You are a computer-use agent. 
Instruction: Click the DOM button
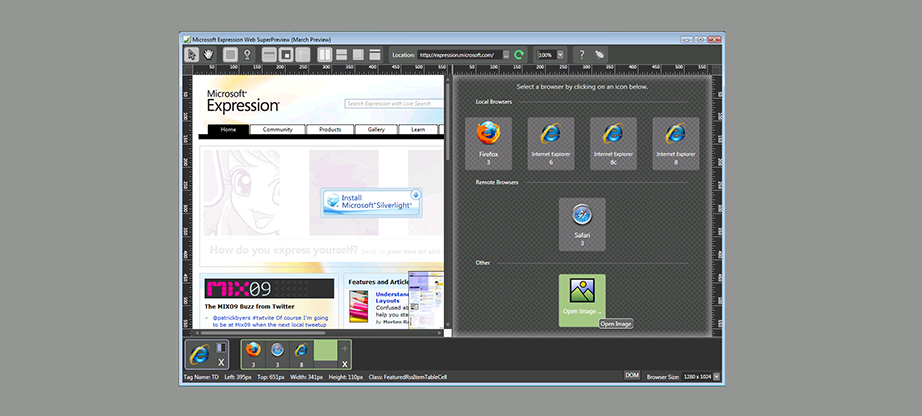(x=632, y=375)
